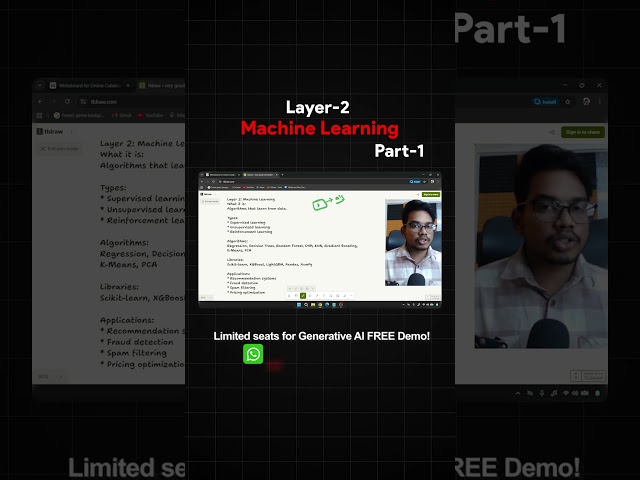Select the green Draw pencil tool in center window
This screenshot has height=480, width=640.
303,296
